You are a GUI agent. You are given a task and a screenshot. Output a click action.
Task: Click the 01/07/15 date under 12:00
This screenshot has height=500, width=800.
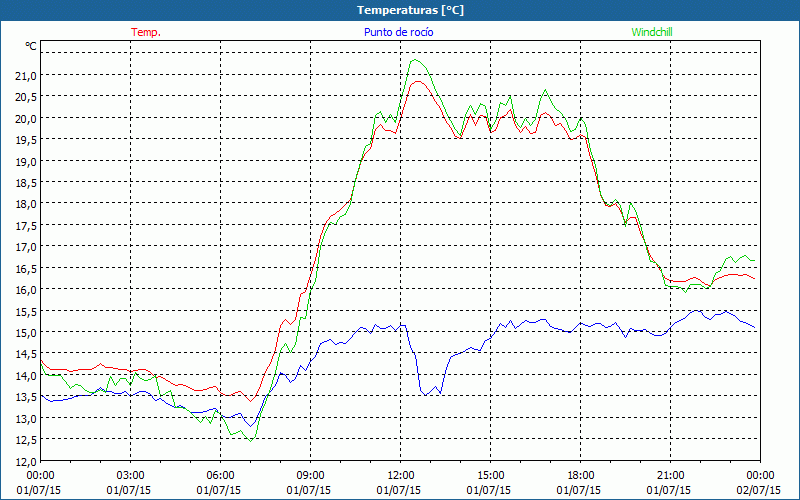pos(399,490)
